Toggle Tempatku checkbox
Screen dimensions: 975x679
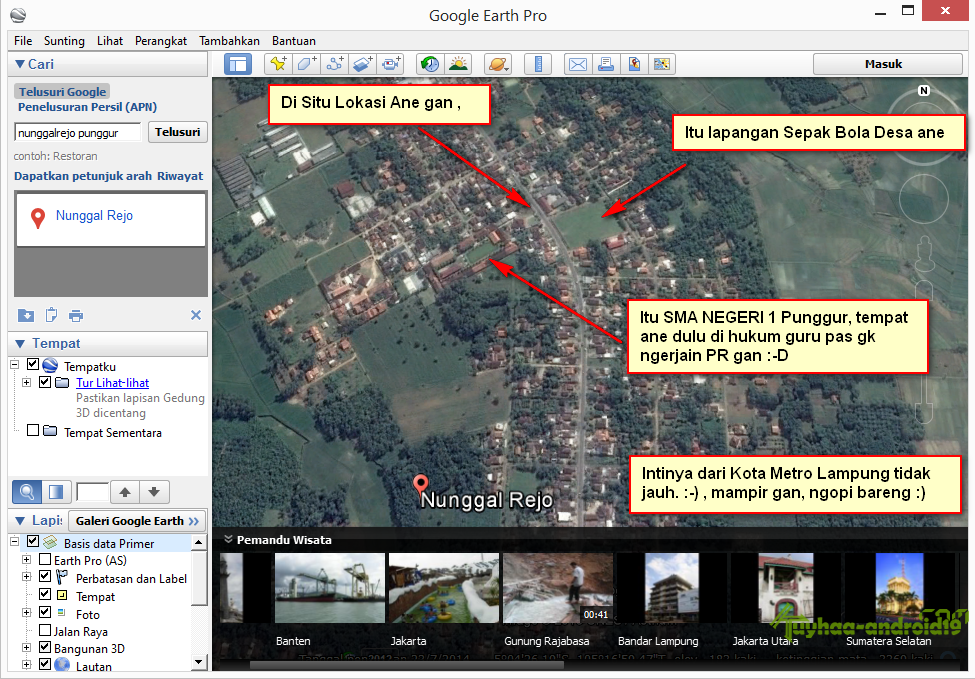pyautogui.click(x=33, y=364)
